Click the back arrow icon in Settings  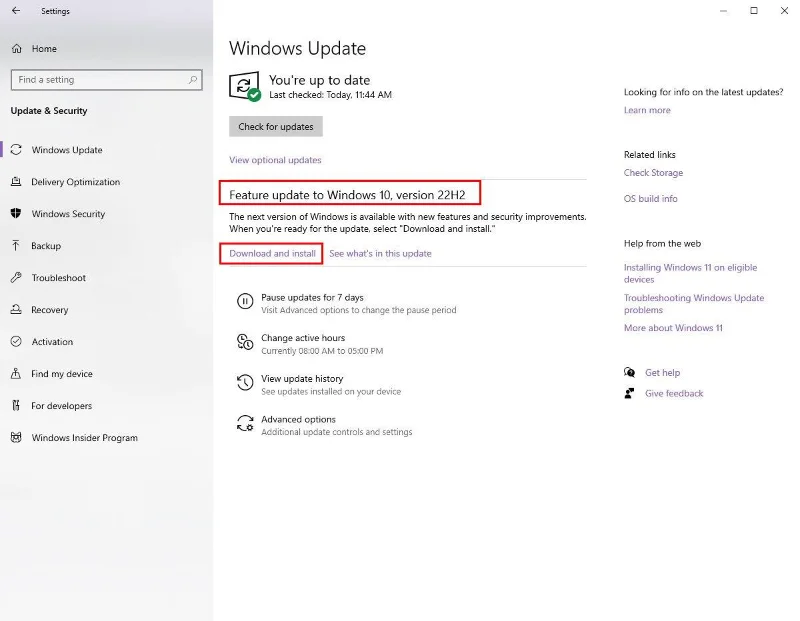[16, 11]
